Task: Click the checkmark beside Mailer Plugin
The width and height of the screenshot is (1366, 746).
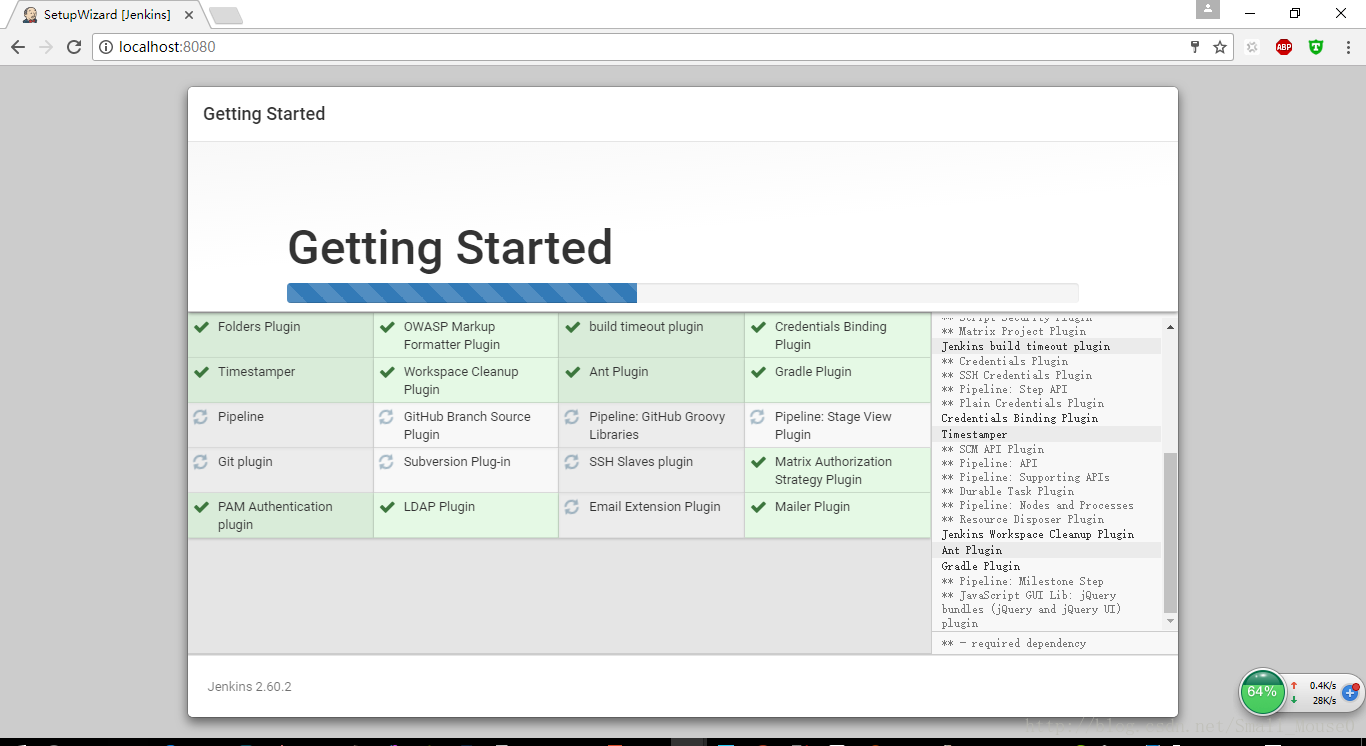Action: (x=758, y=507)
